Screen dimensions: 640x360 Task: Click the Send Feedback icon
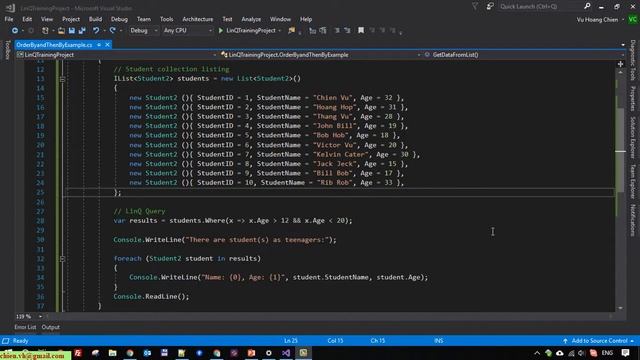pyautogui.click(x=490, y=7)
